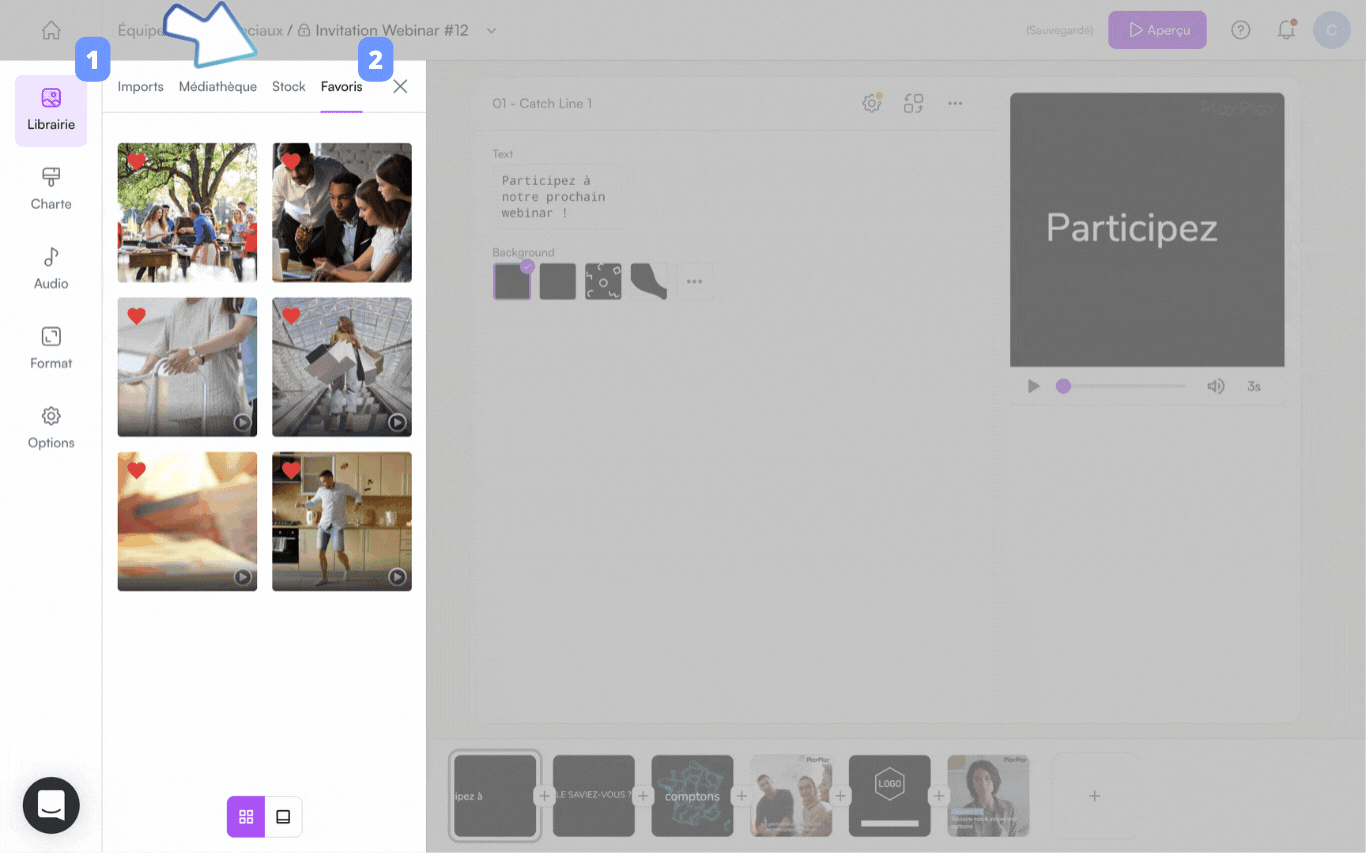The height and width of the screenshot is (853, 1366).
Task: Select the second plain background swatch
Action: (x=558, y=282)
